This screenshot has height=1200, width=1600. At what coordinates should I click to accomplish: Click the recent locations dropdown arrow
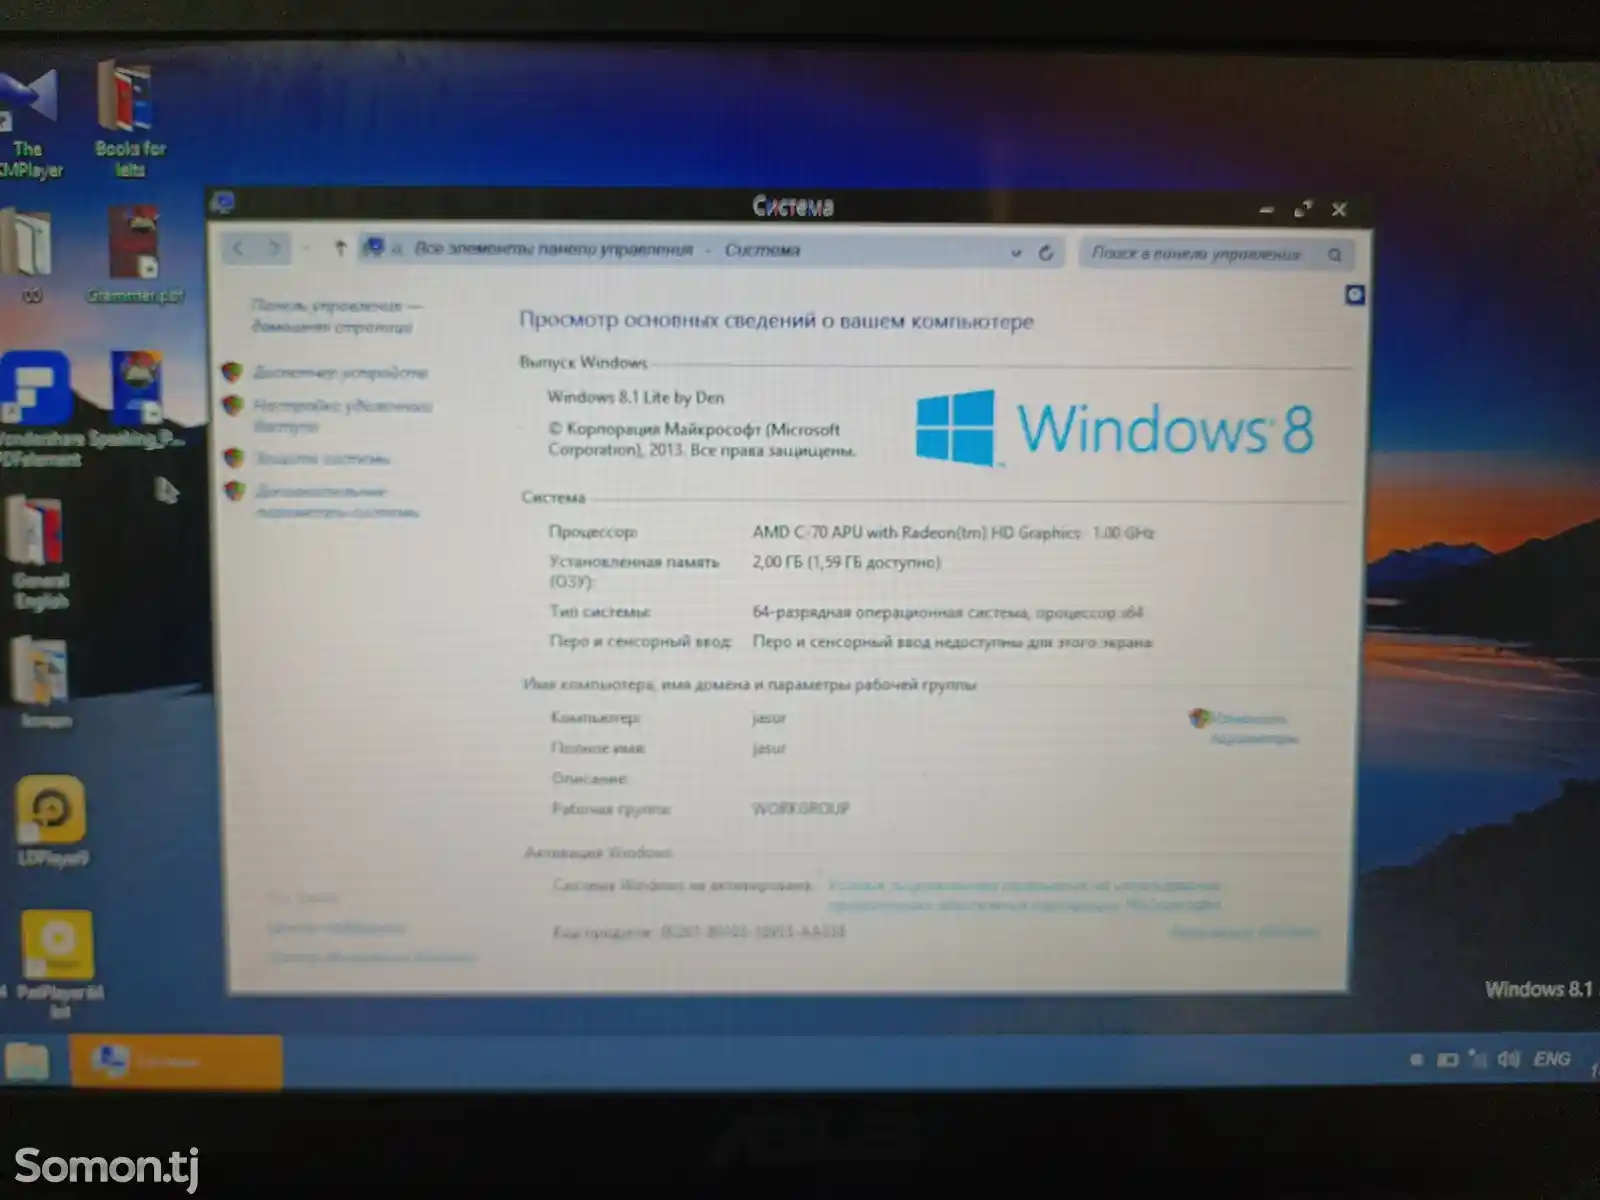(306, 249)
